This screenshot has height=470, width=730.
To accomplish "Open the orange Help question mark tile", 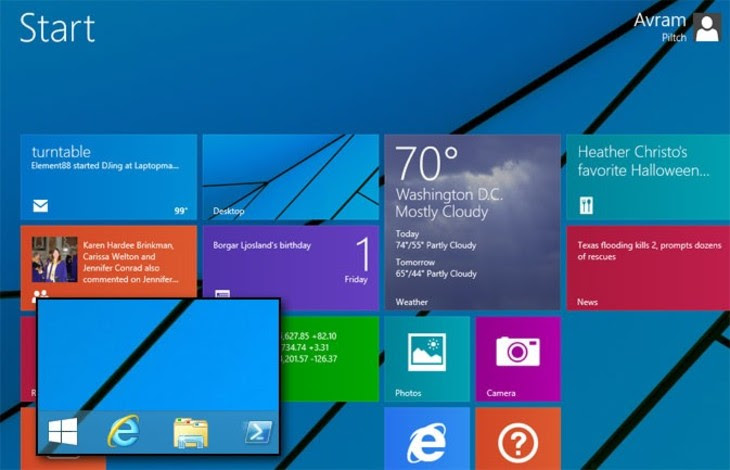I will tap(517, 440).
